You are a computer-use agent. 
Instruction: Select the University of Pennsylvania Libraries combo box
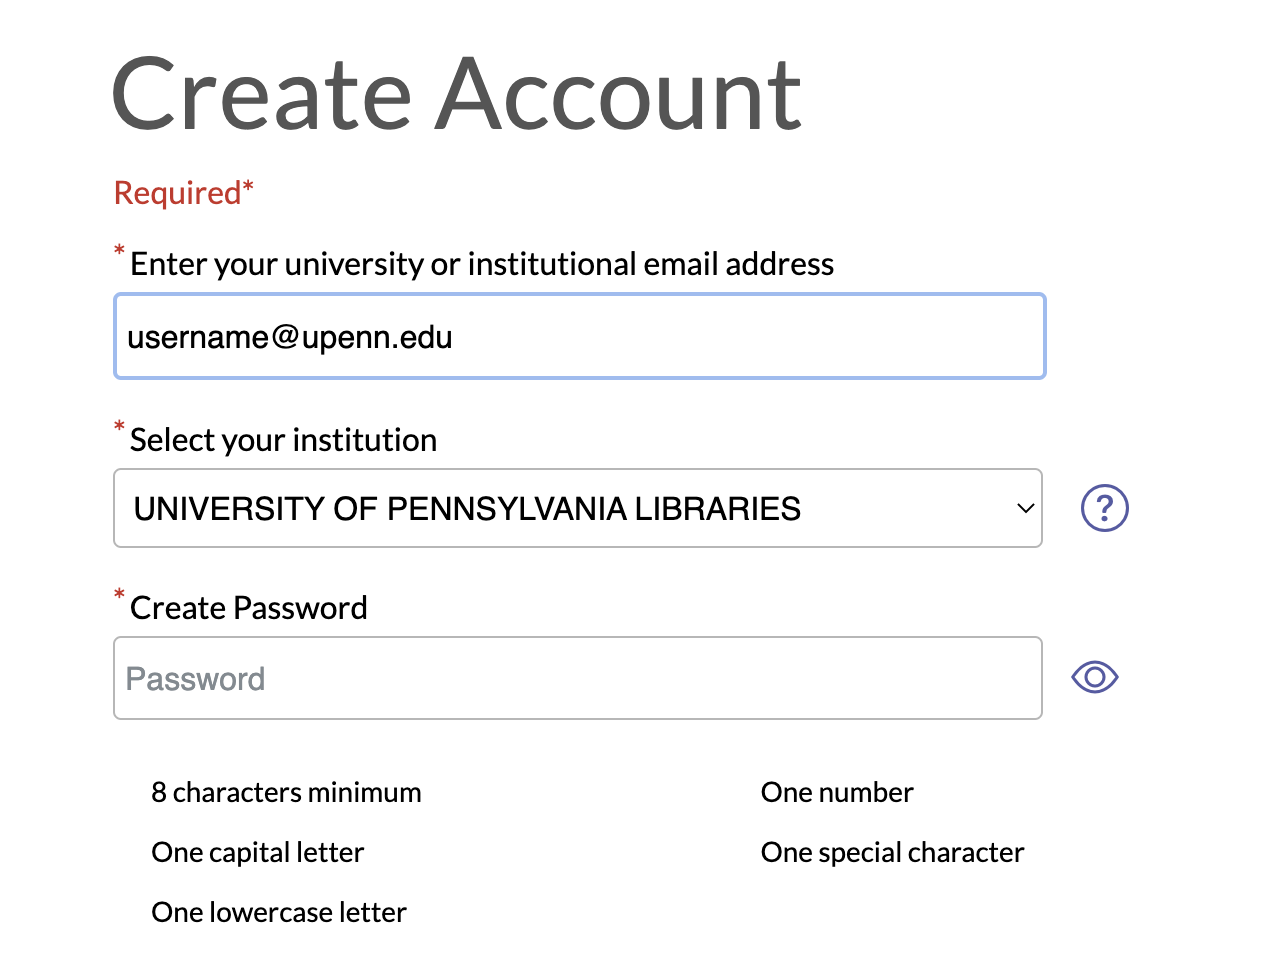578,508
